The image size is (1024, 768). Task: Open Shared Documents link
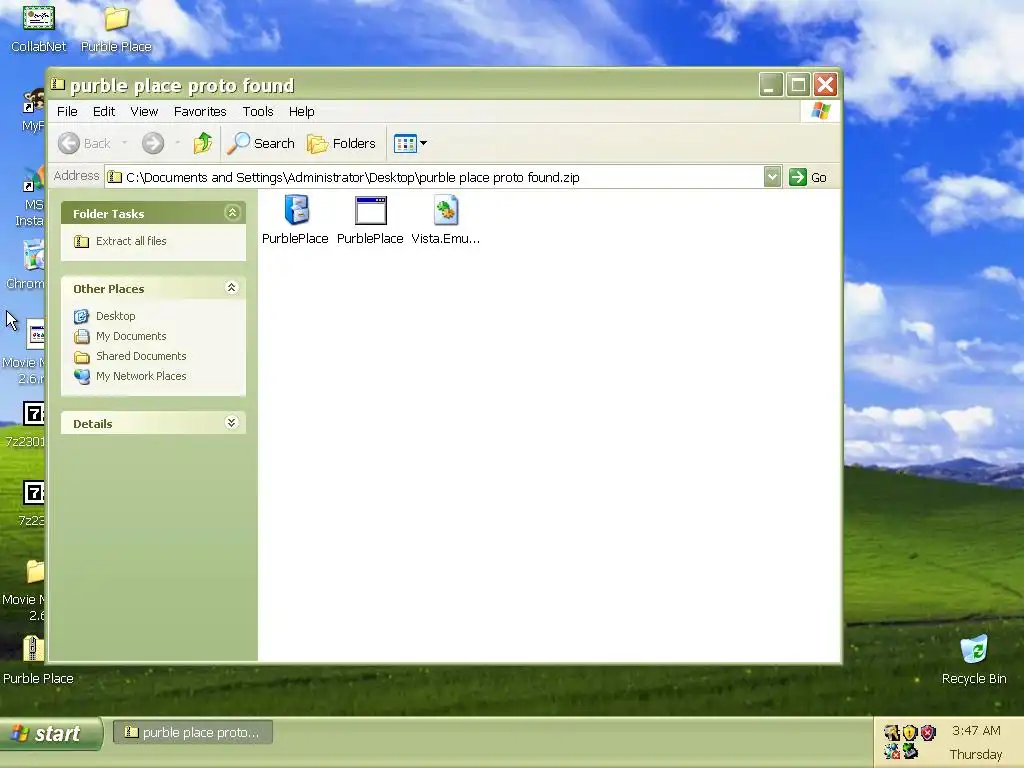tap(141, 356)
